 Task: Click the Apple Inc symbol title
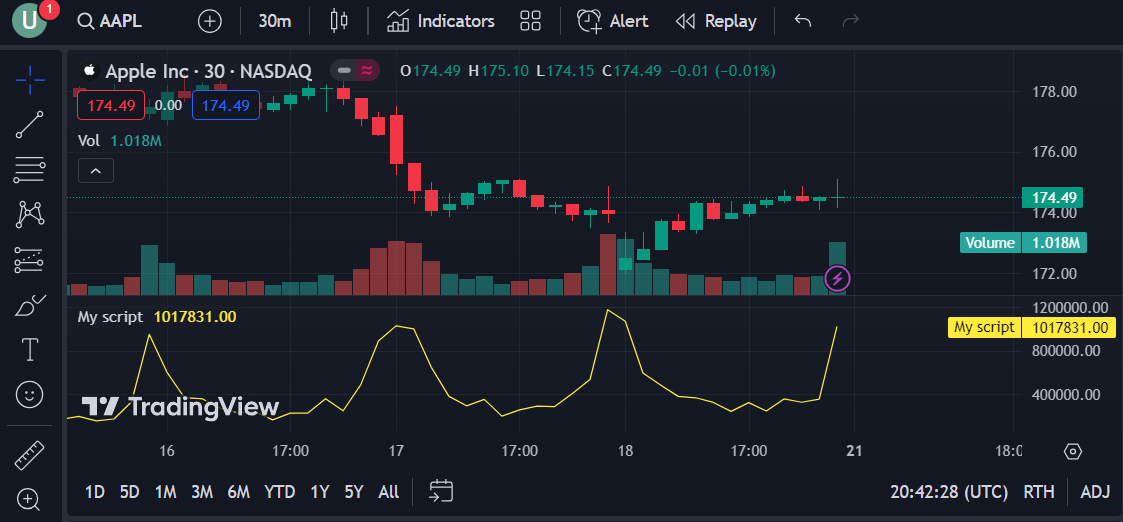click(x=208, y=70)
